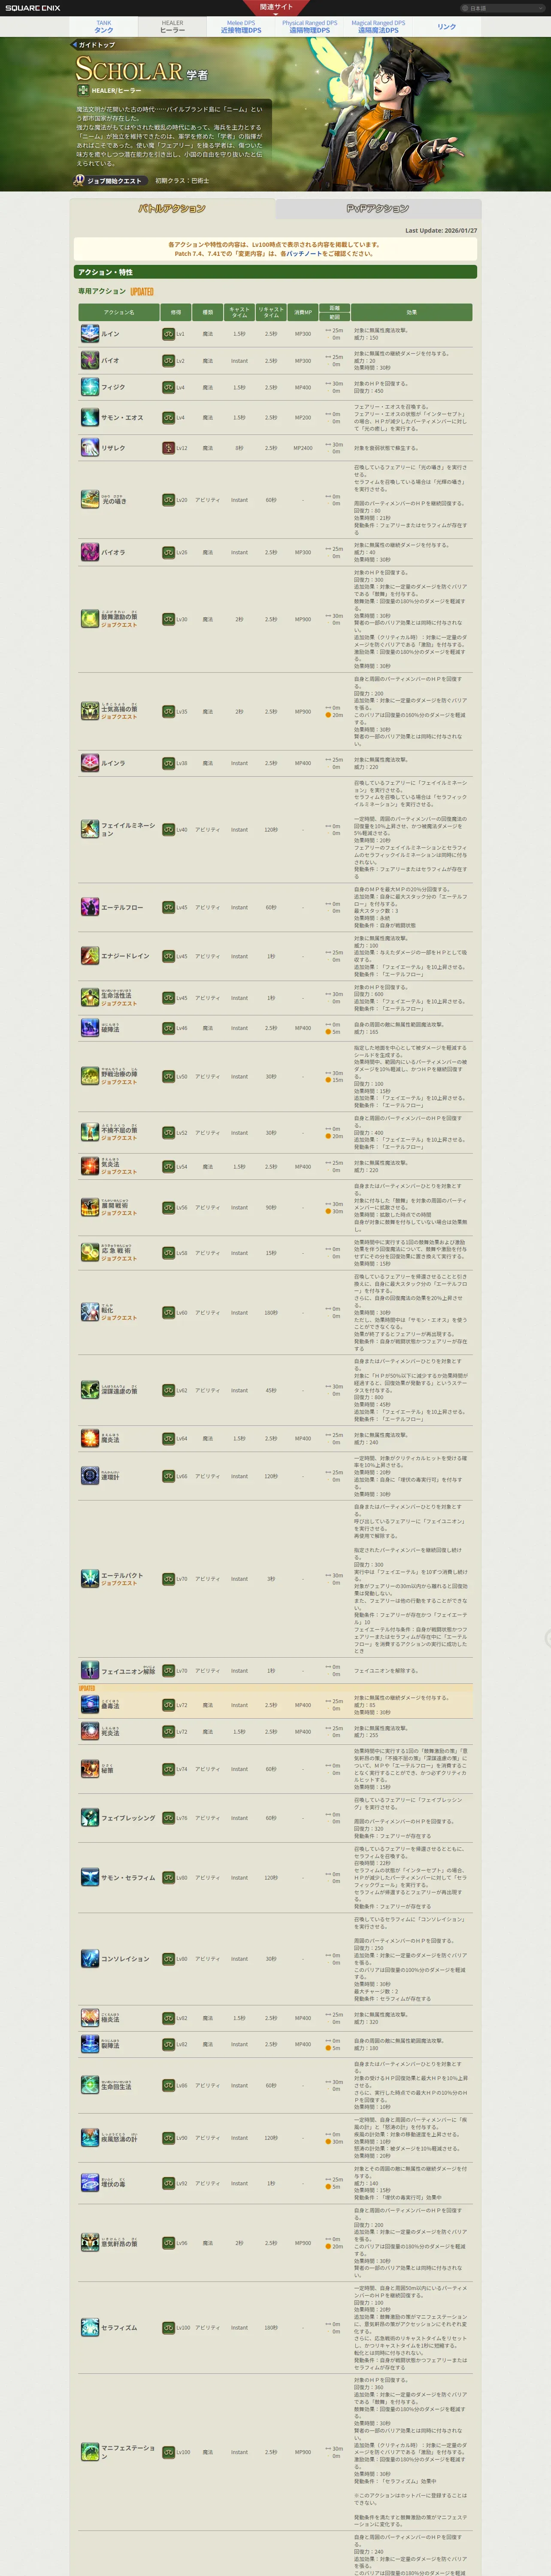The height and width of the screenshot is (2576, 551).
Task: Click the マニフェステーション action icon
Action: coord(90,2451)
